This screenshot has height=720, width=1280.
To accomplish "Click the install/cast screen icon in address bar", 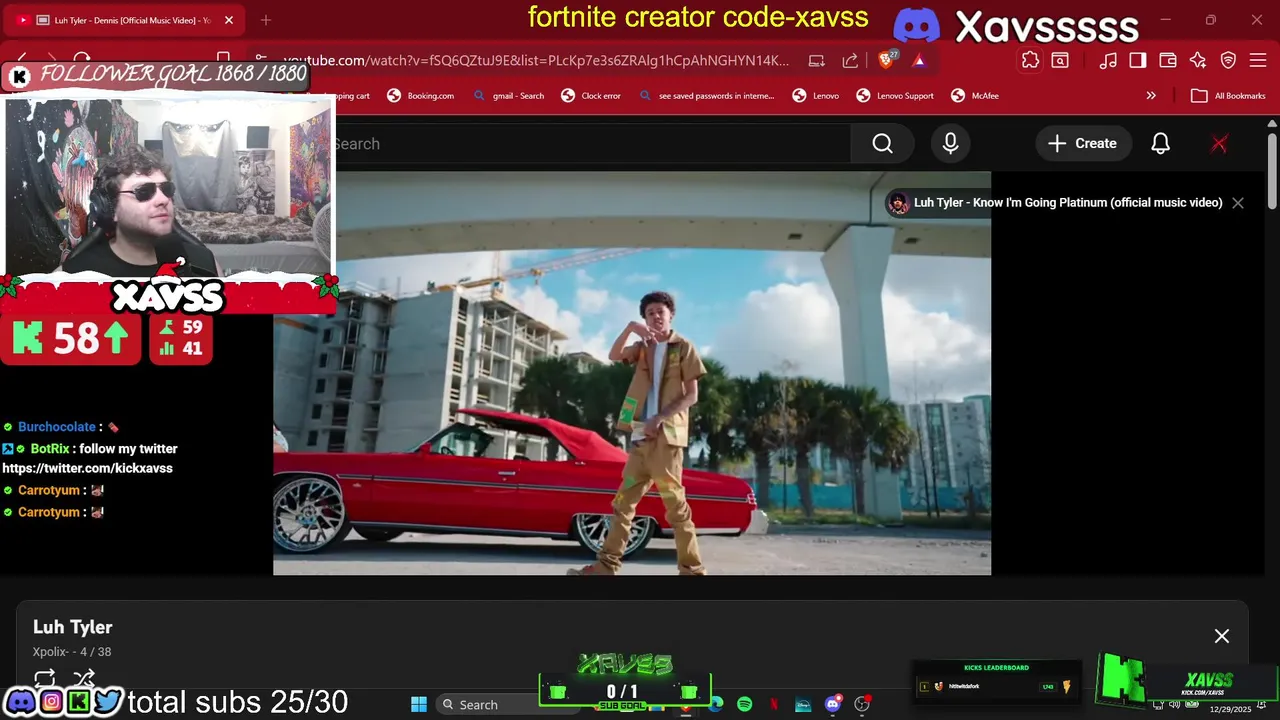I will point(817,60).
